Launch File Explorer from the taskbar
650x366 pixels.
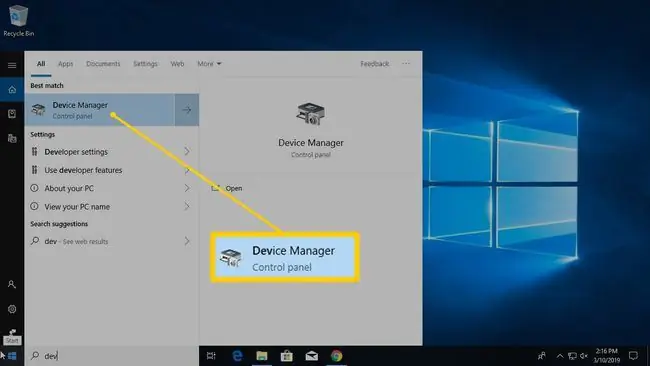[x=262, y=356]
